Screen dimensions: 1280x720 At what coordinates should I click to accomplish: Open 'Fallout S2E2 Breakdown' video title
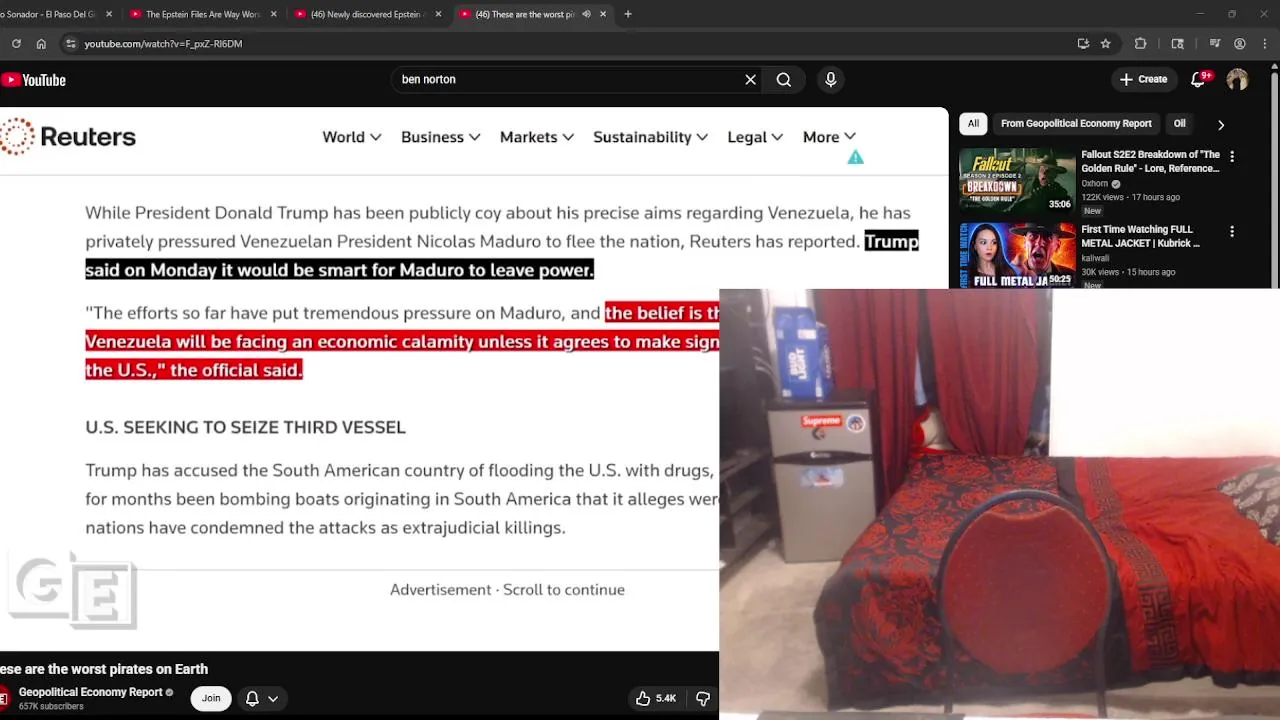tap(1150, 161)
